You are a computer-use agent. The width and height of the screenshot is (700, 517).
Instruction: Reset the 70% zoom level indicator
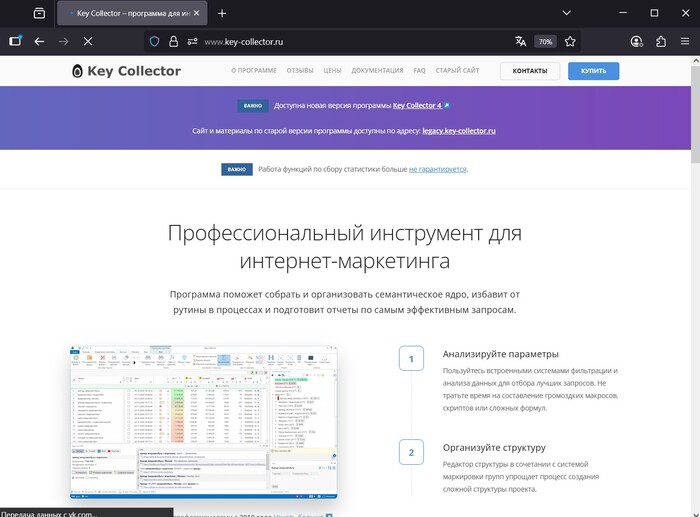[x=545, y=42]
